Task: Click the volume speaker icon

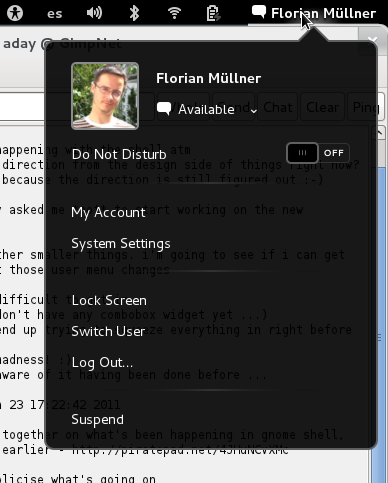Action: click(94, 13)
